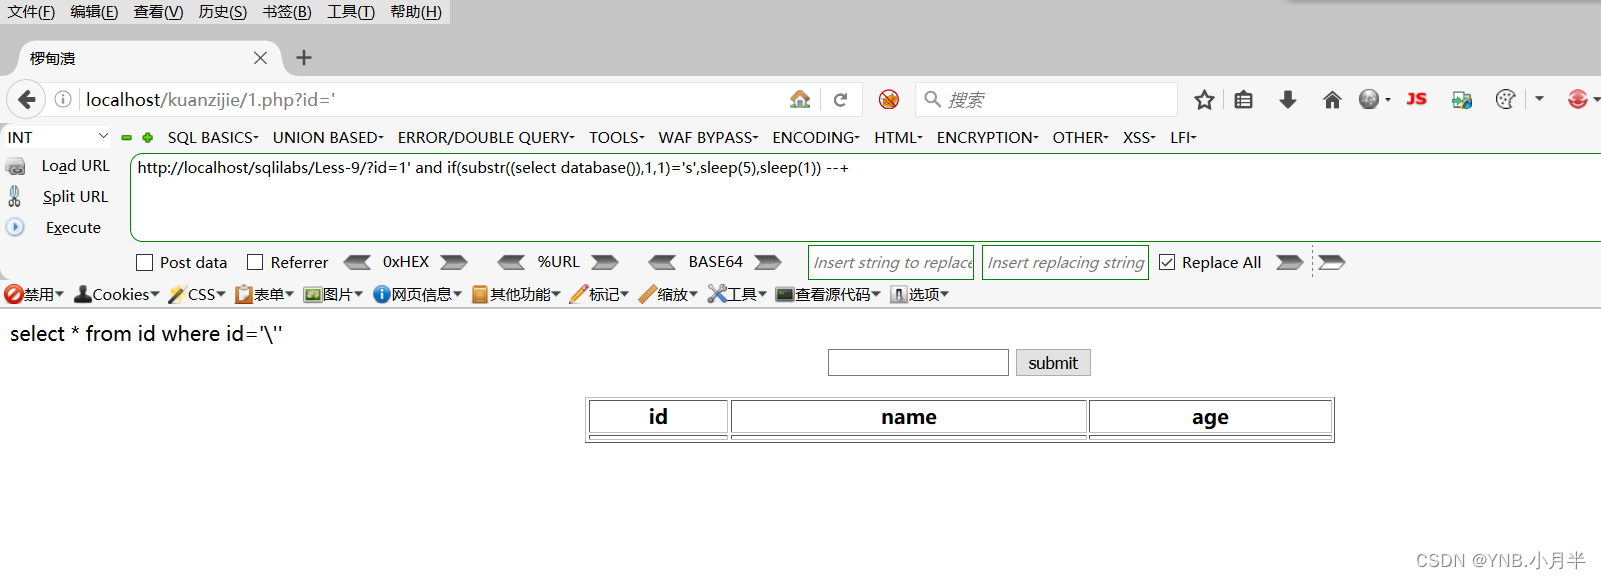Expand ENCODING menu
Image resolution: width=1601 pixels, height=579 pixels.
pos(816,138)
